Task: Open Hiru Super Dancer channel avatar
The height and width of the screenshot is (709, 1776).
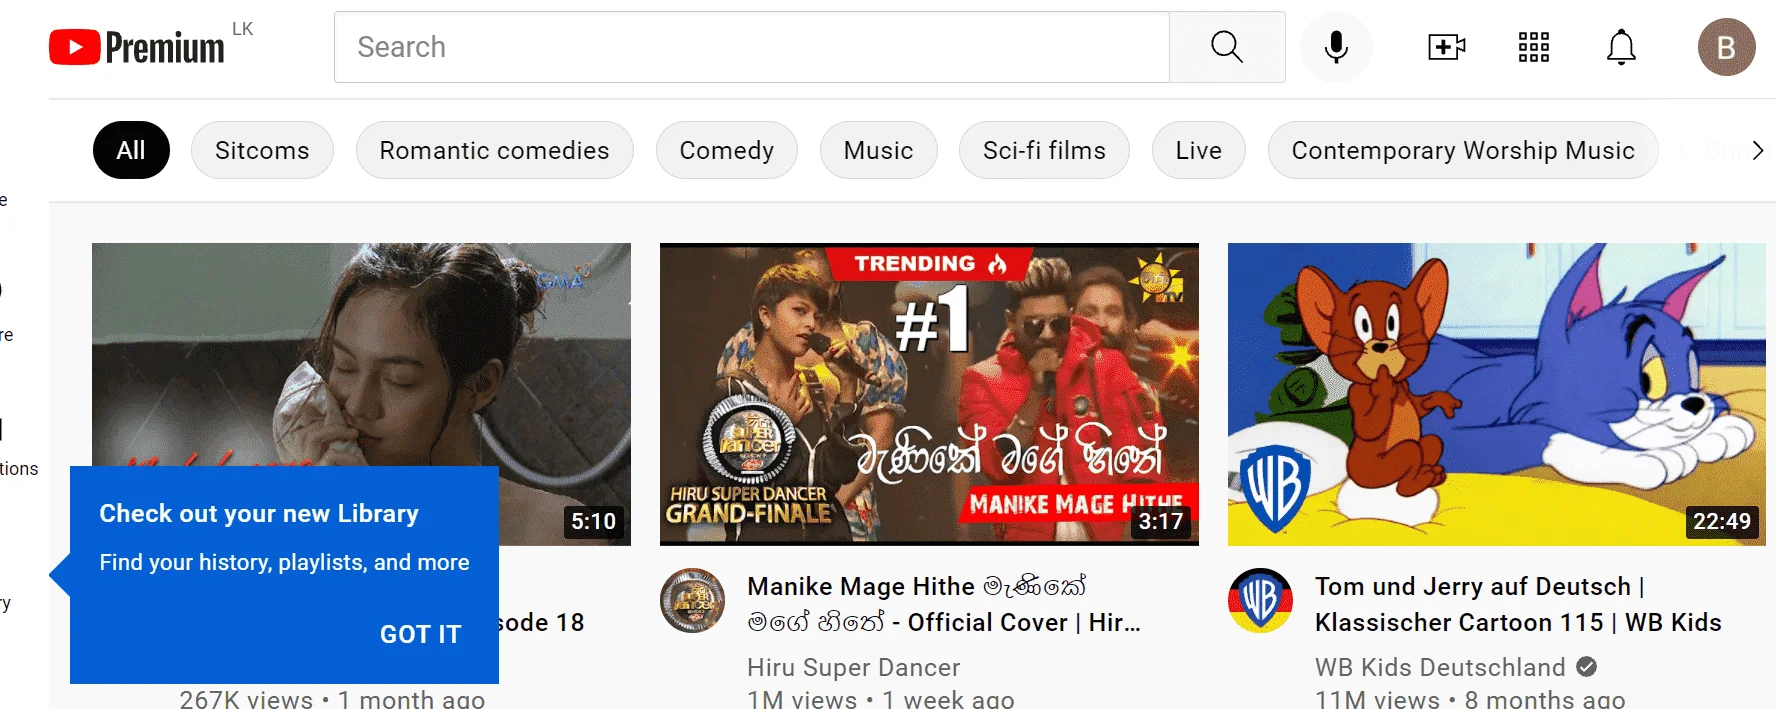Action: [692, 600]
